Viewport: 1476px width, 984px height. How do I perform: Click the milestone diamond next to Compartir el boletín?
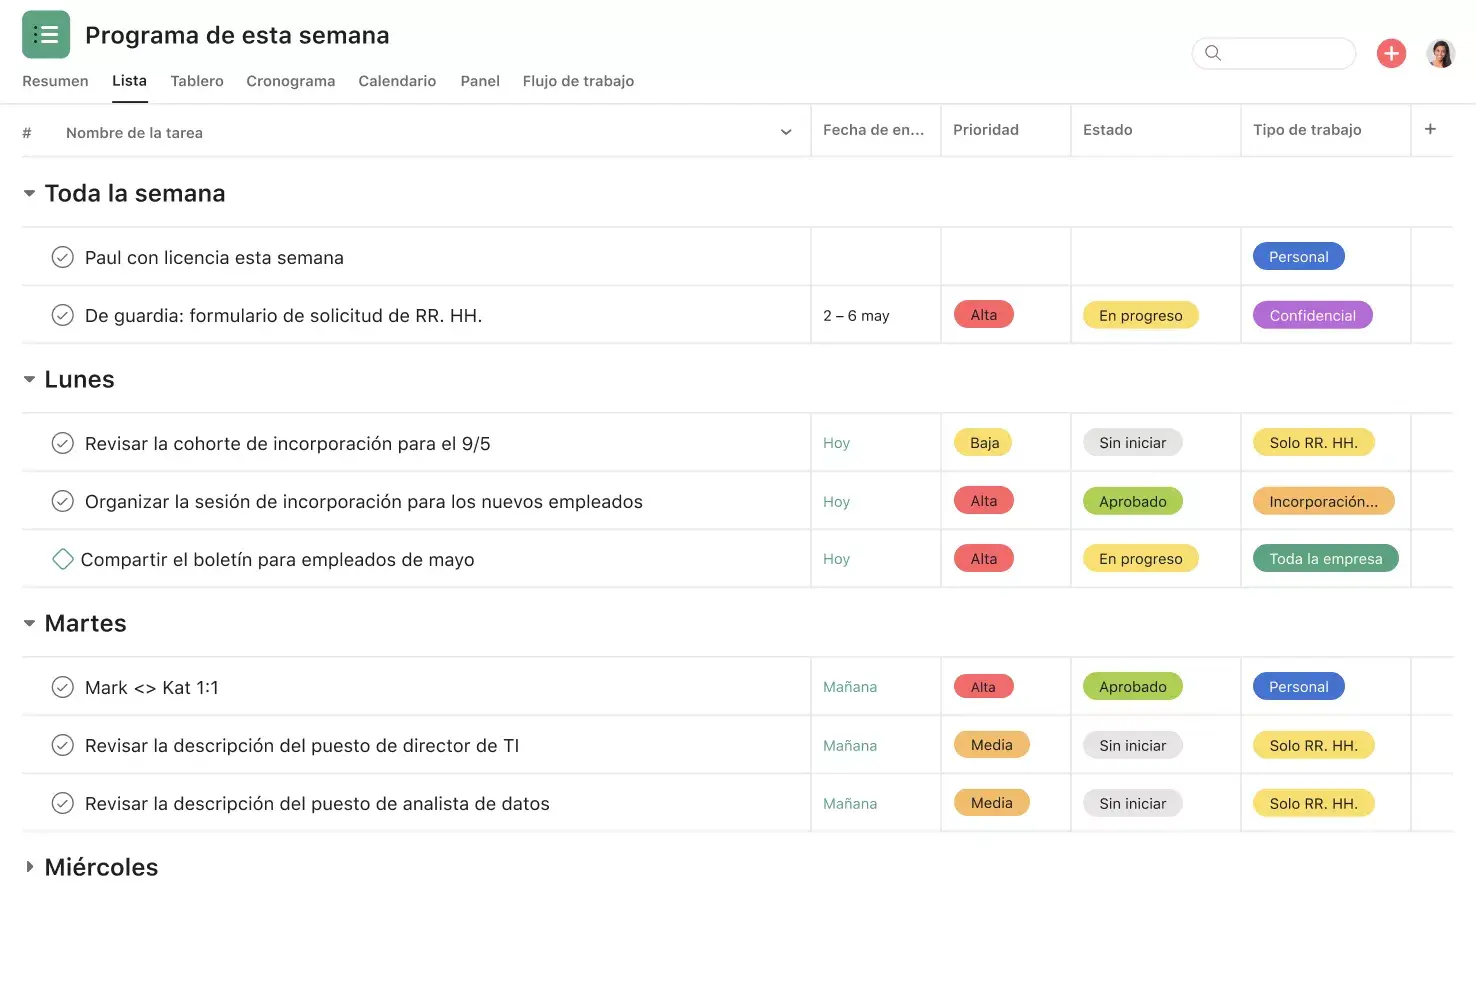click(x=62, y=558)
